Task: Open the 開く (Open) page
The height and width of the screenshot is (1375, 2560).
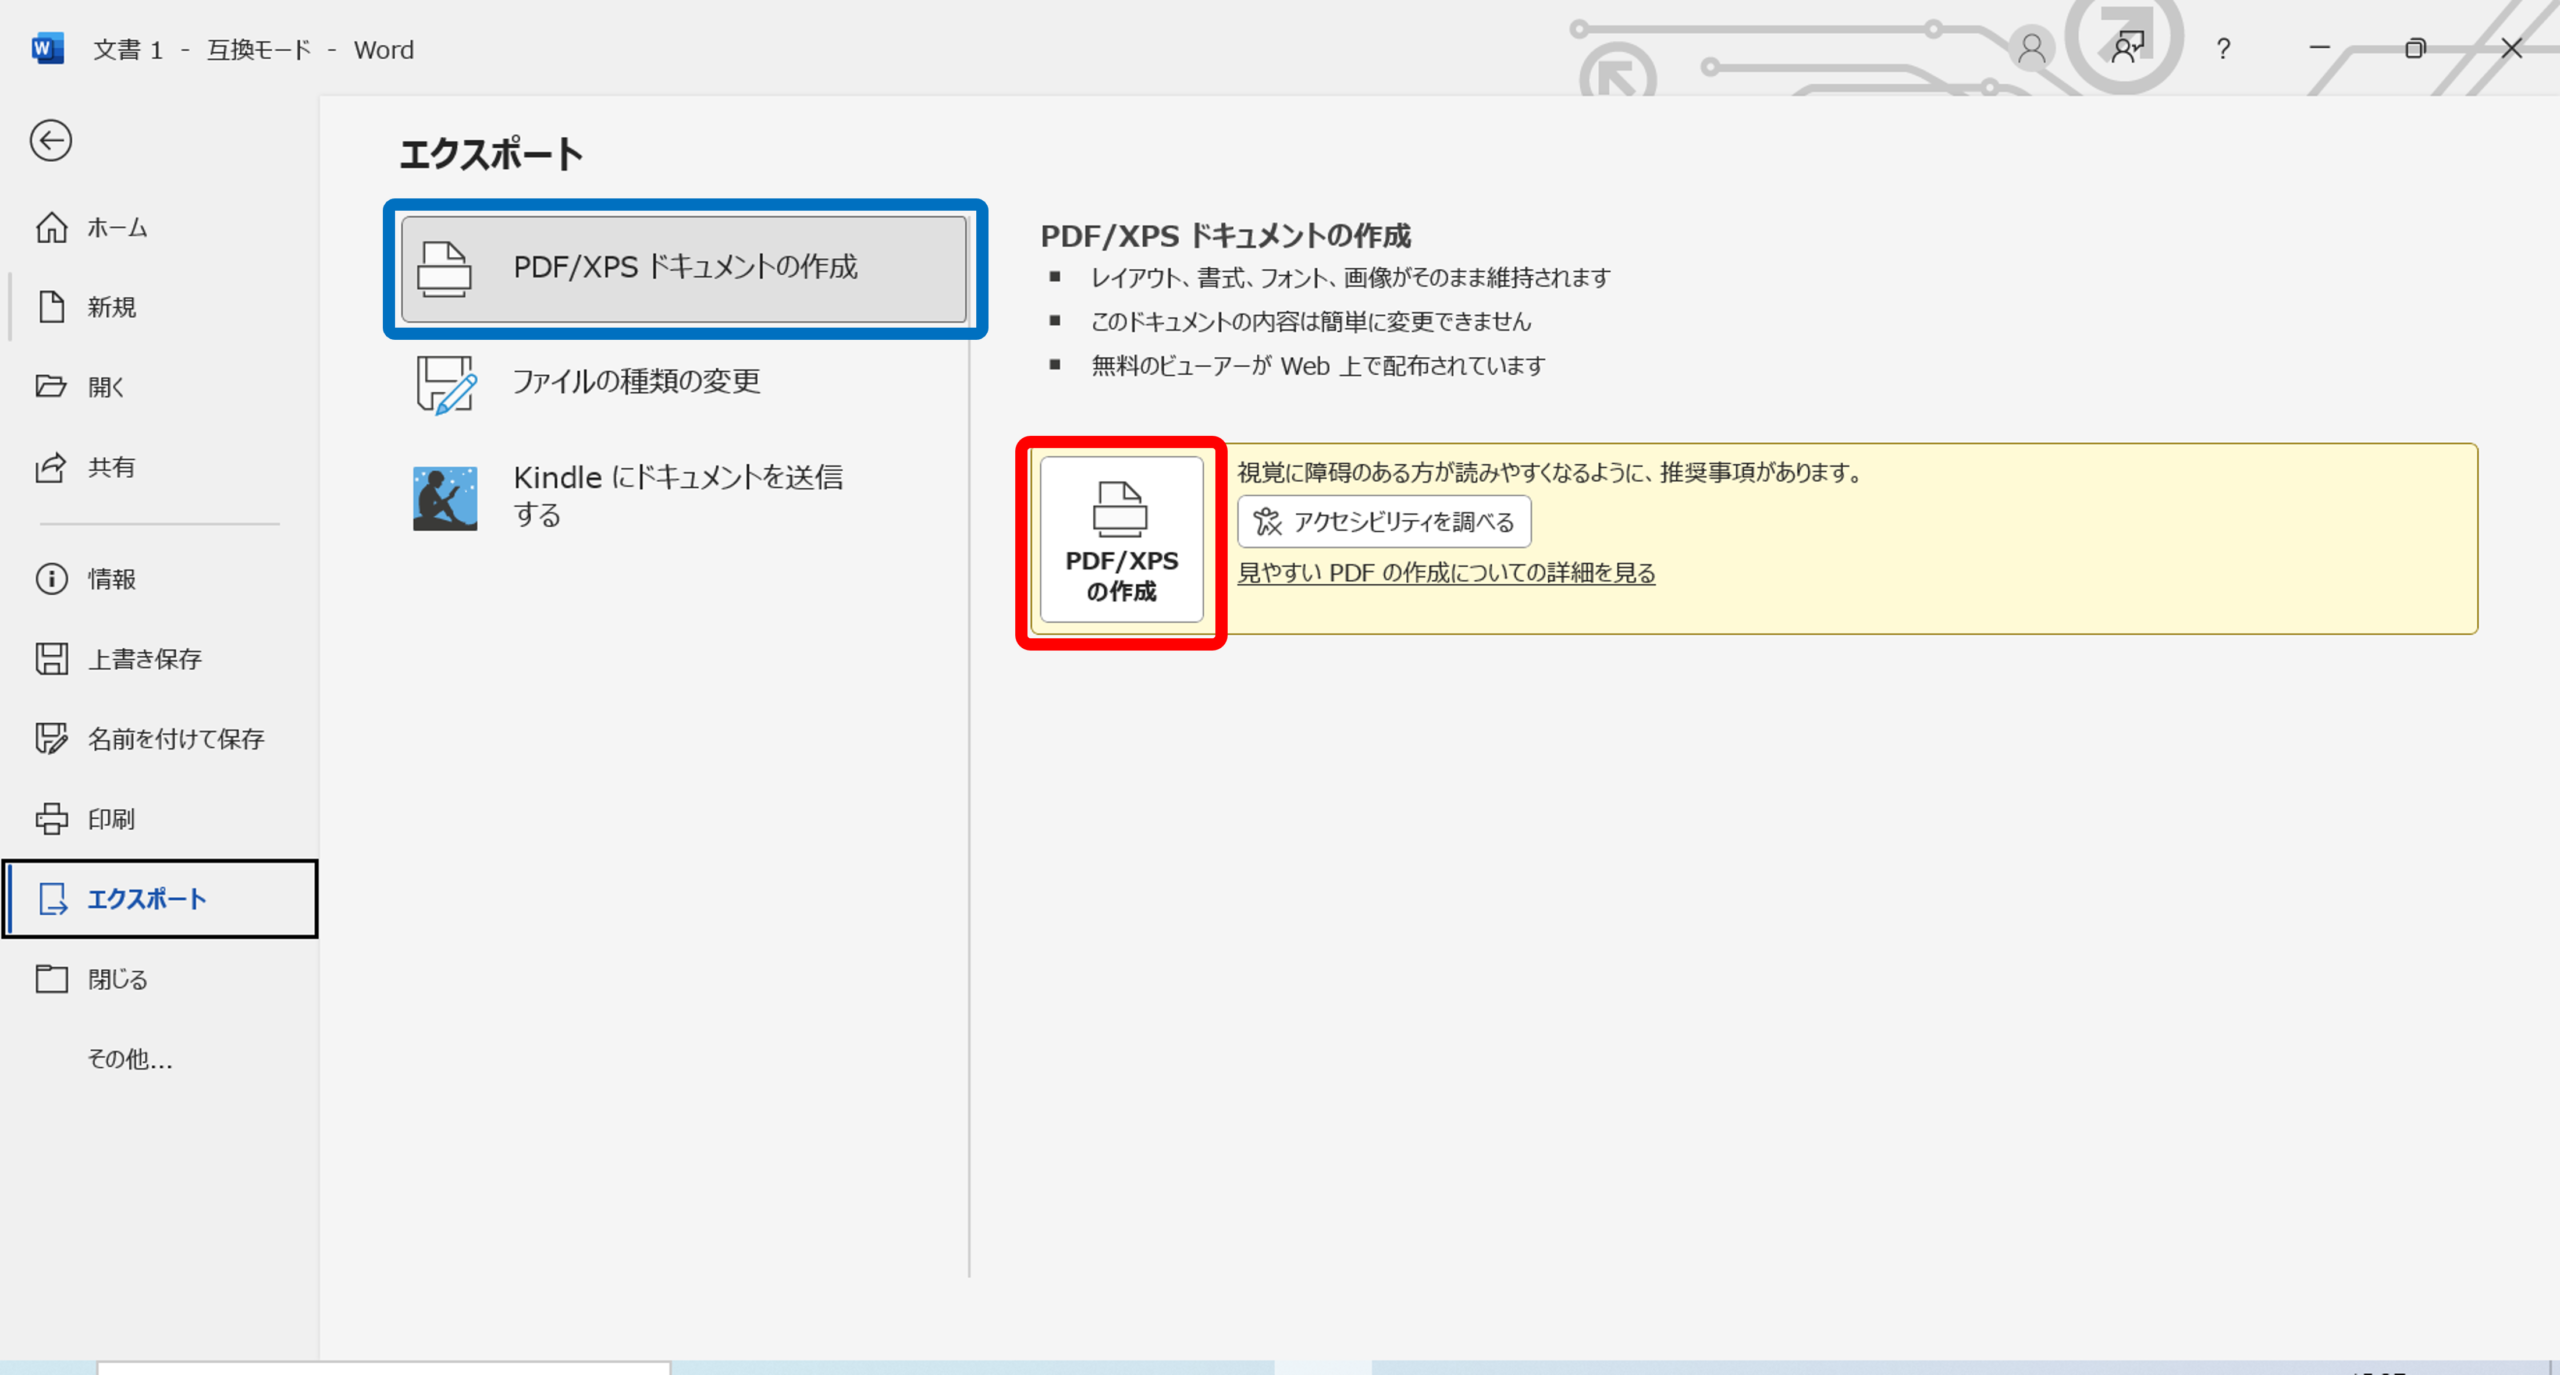Action: coord(105,387)
